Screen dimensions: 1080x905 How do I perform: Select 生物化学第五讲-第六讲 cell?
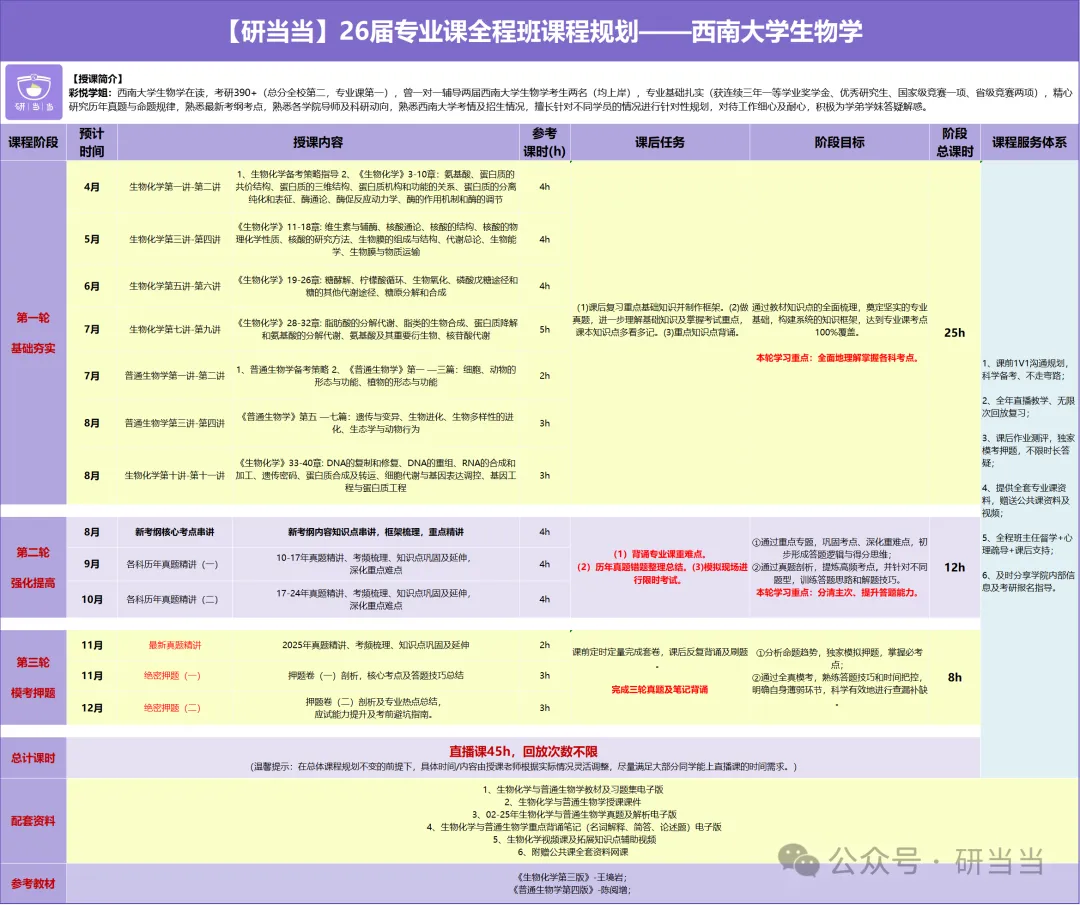click(x=175, y=287)
